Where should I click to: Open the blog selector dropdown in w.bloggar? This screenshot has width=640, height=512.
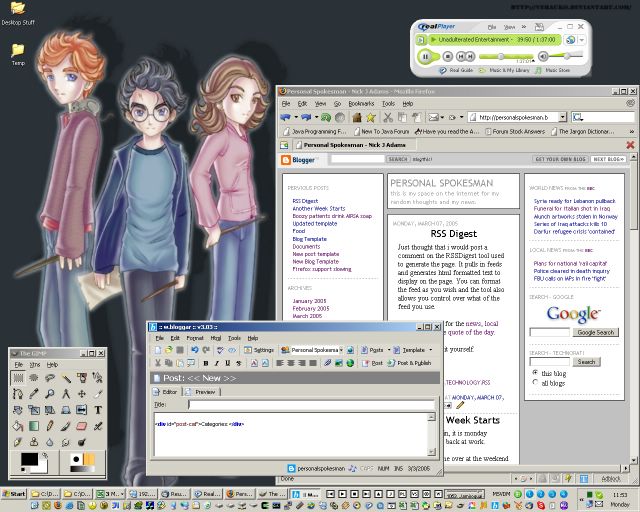(341, 350)
